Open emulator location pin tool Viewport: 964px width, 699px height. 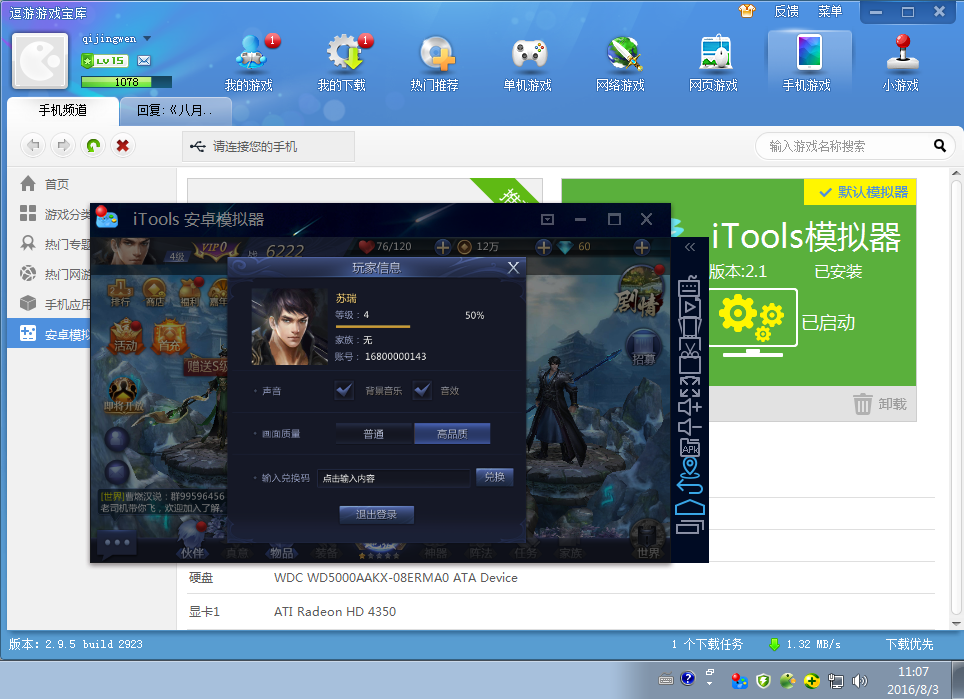click(690, 467)
